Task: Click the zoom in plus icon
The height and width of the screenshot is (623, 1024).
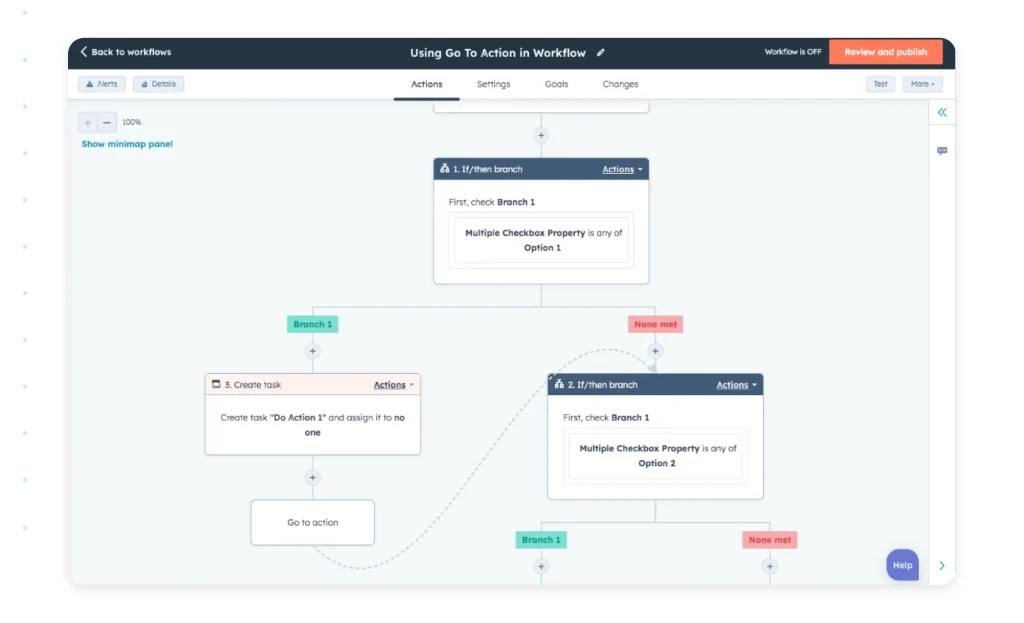Action: [x=88, y=122]
